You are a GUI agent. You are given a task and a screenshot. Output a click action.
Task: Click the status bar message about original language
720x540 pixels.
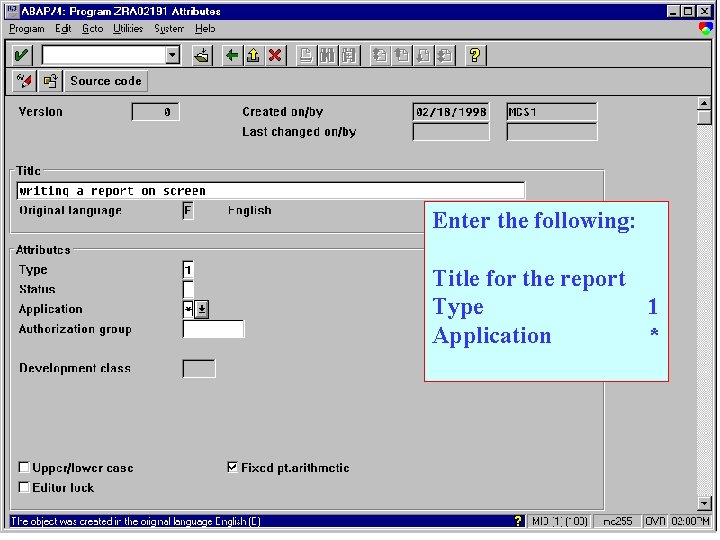(x=136, y=521)
